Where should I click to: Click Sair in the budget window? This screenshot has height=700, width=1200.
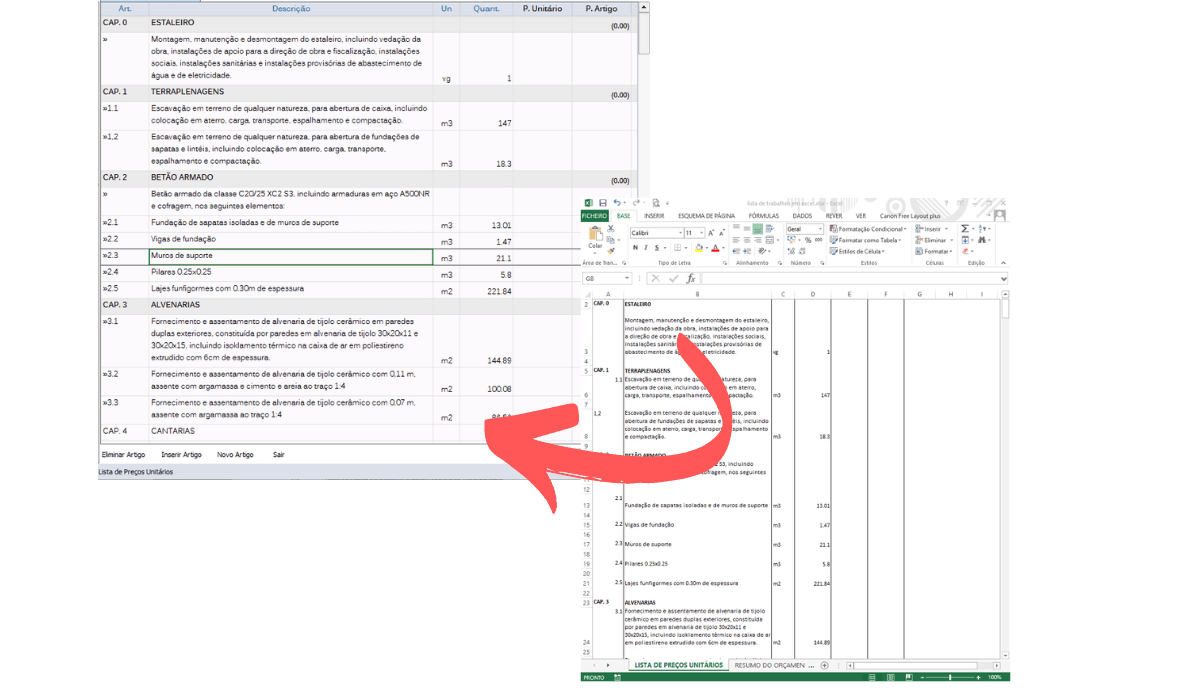(x=278, y=455)
